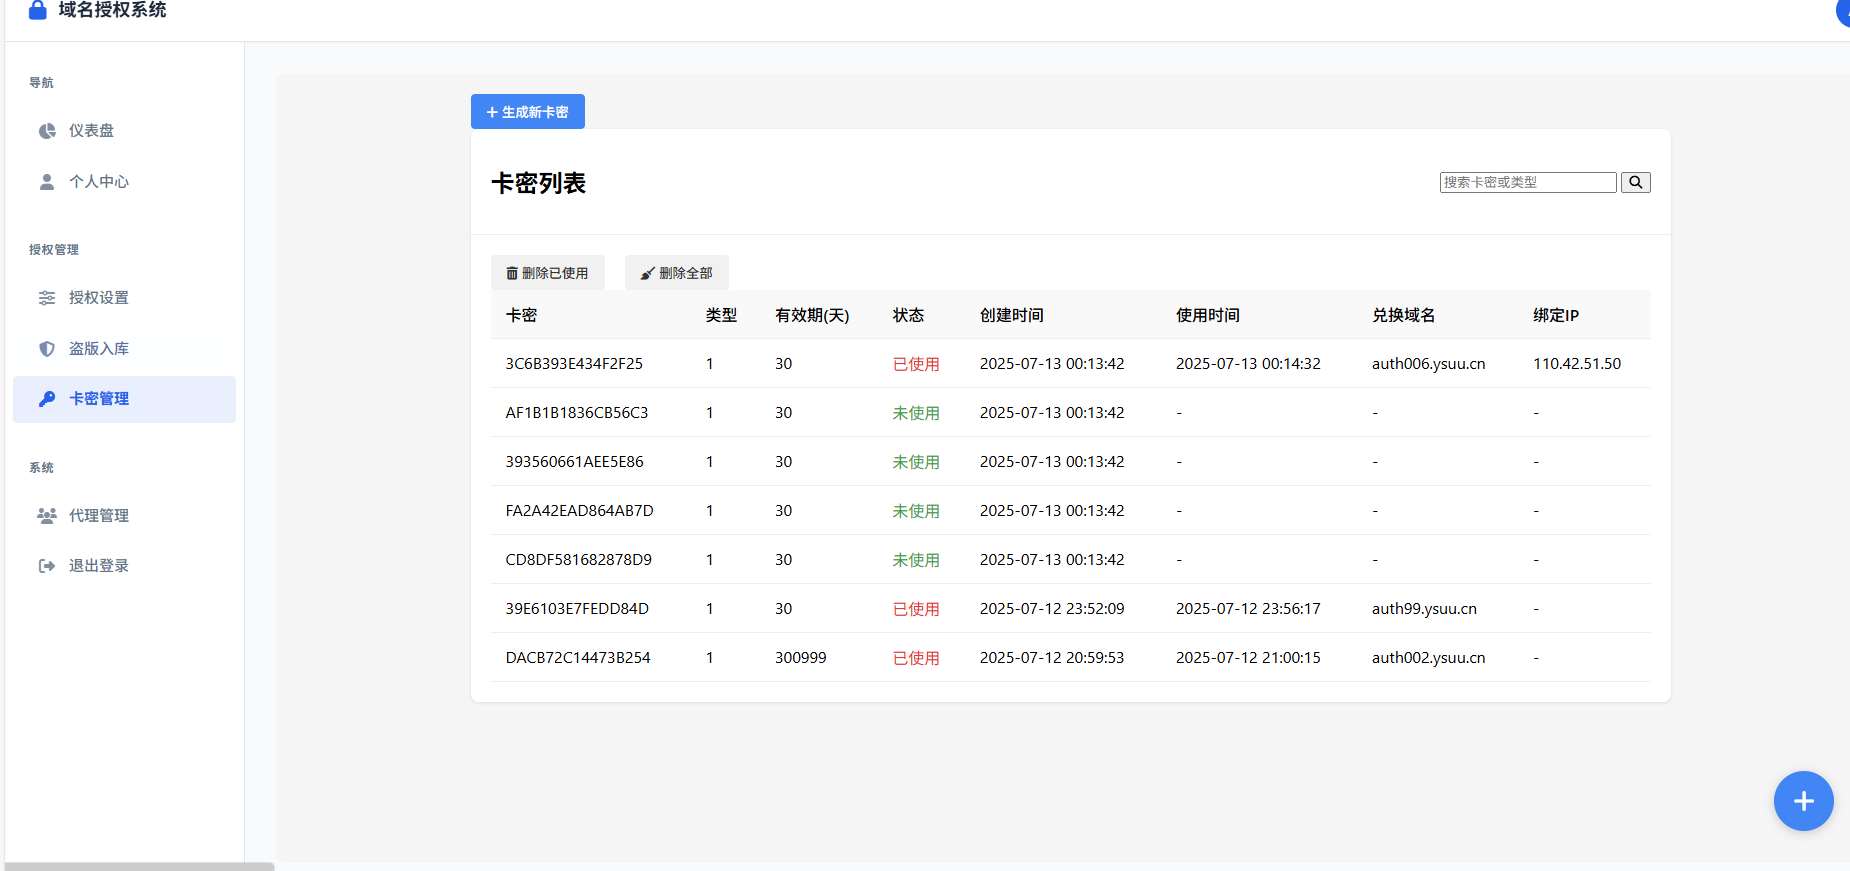1850x871 pixels.
Task: Click the authorization settings sliders icon
Action: (47, 298)
